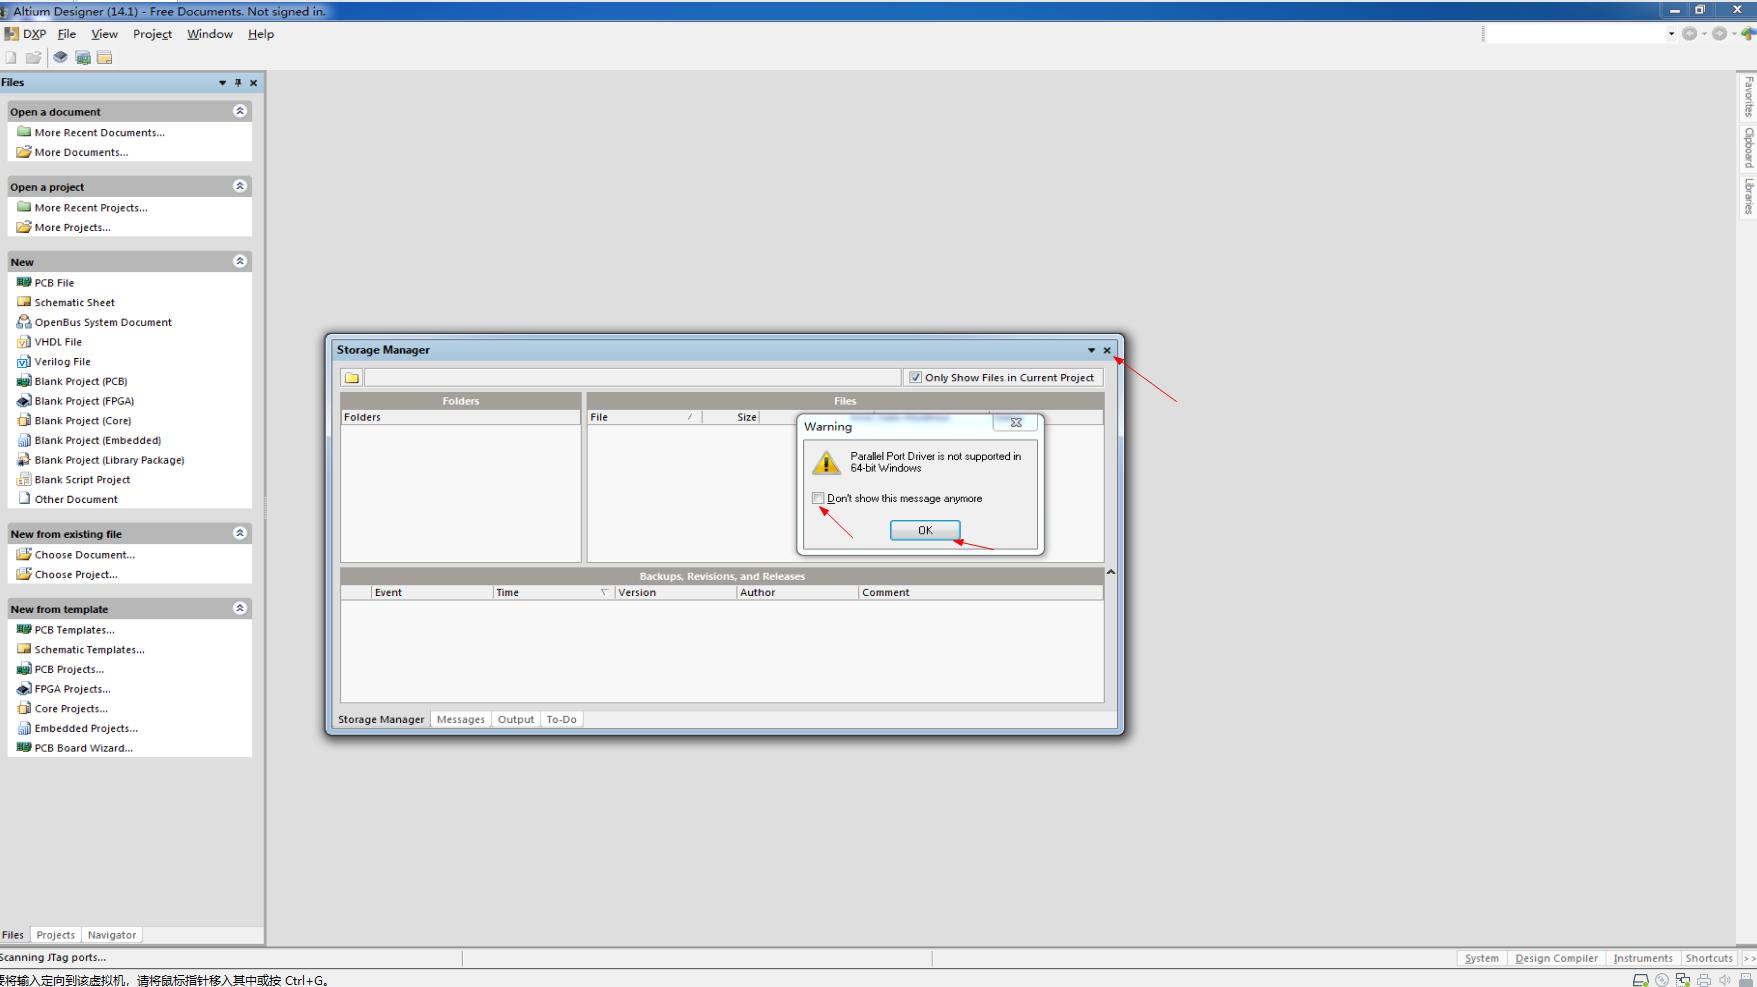
Task: Open the folder browse icon in Storage Manager
Action: coord(352,377)
